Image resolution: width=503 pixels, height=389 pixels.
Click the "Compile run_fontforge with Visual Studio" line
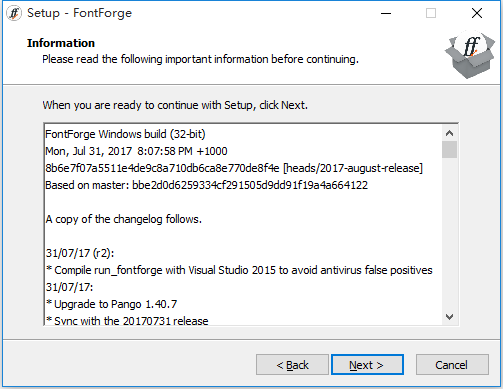pyautogui.click(x=239, y=270)
